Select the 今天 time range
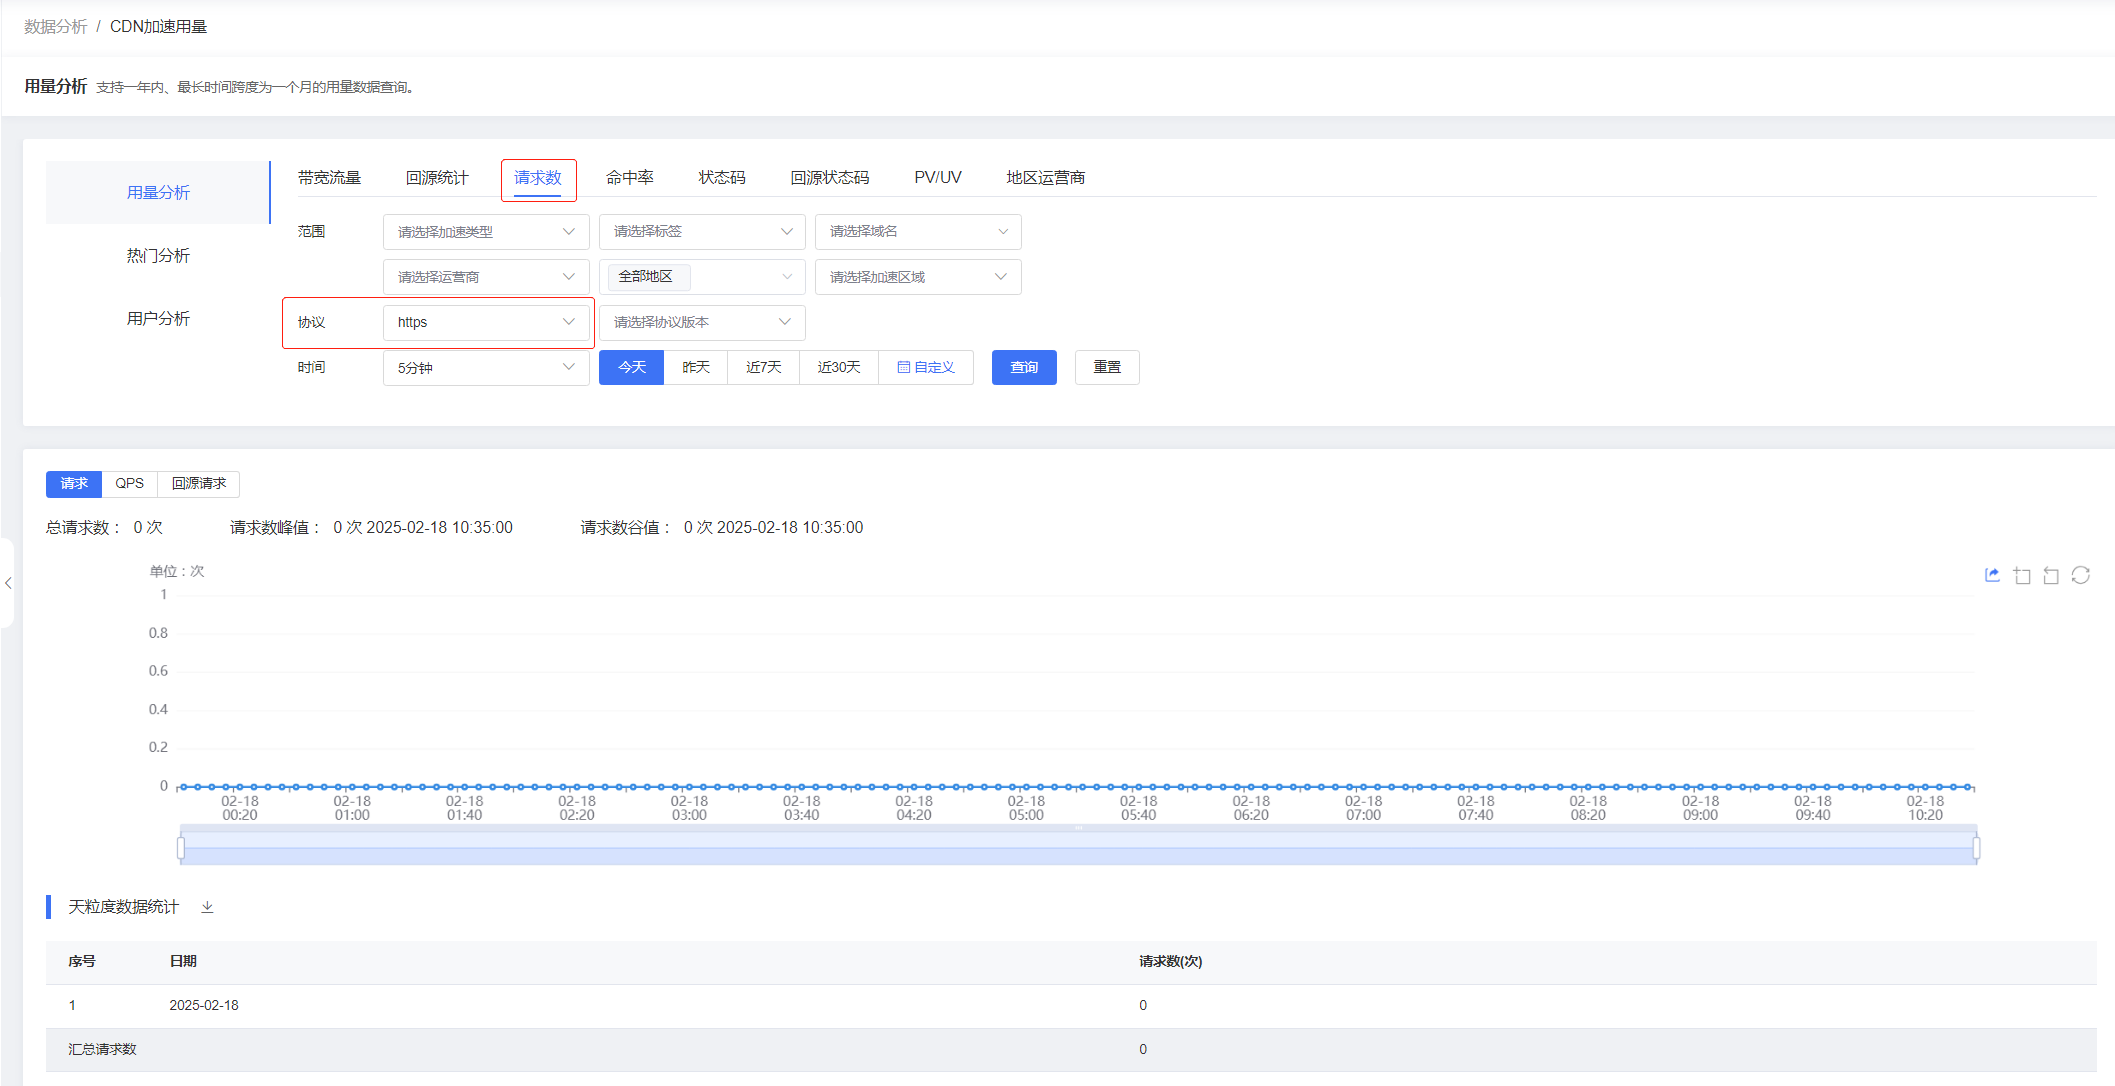 click(632, 367)
